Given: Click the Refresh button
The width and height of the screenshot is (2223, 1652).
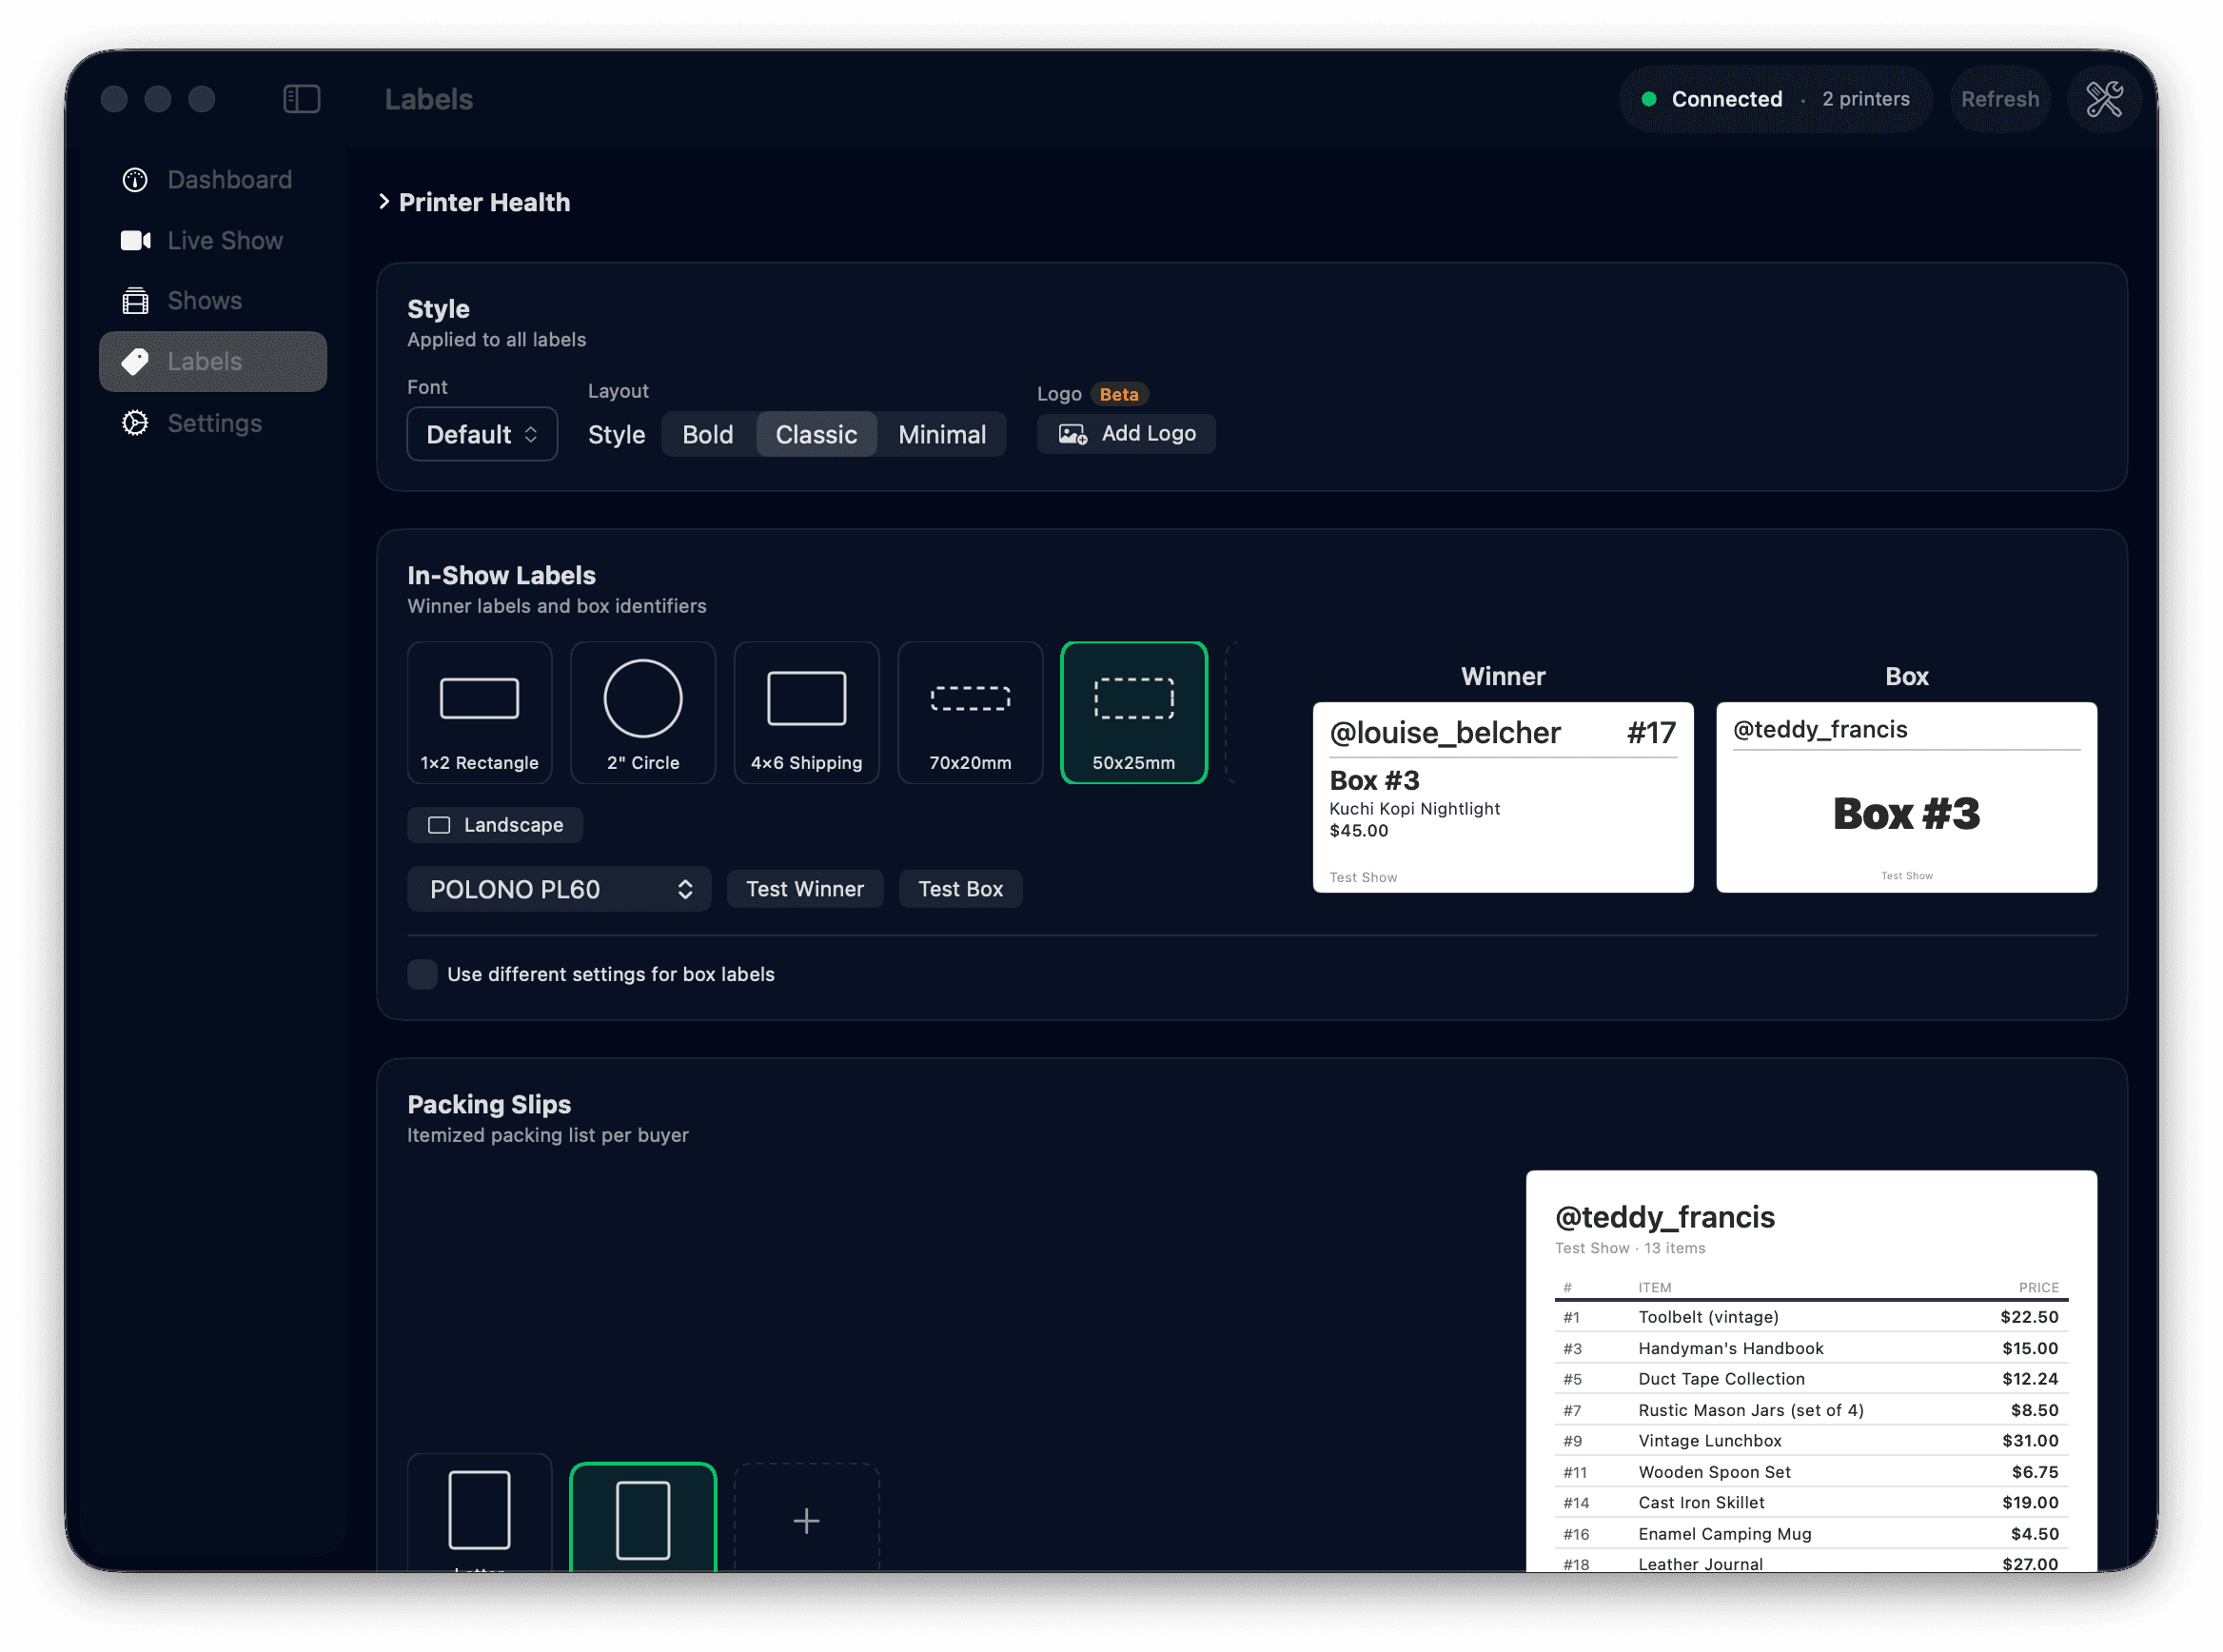Looking at the screenshot, I should 1999,99.
